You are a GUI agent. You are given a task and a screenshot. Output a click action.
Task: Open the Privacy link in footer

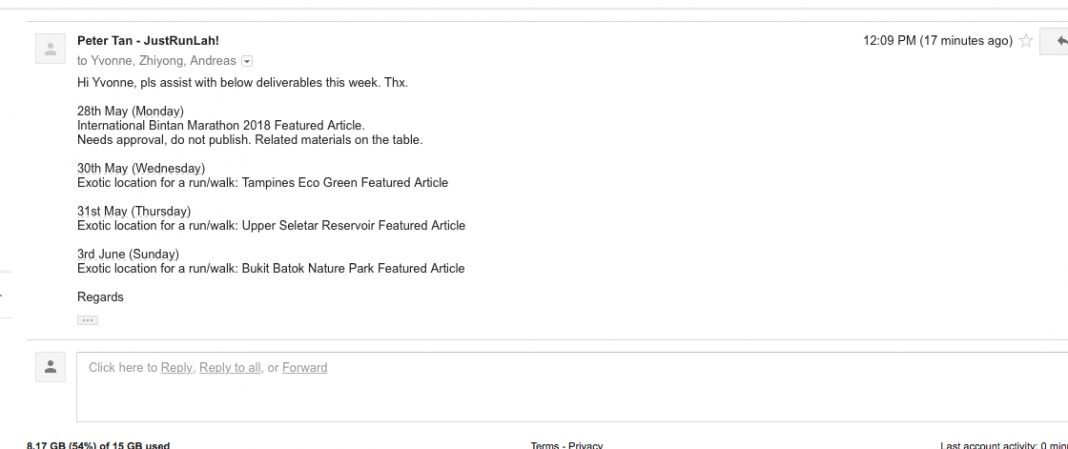(586, 445)
